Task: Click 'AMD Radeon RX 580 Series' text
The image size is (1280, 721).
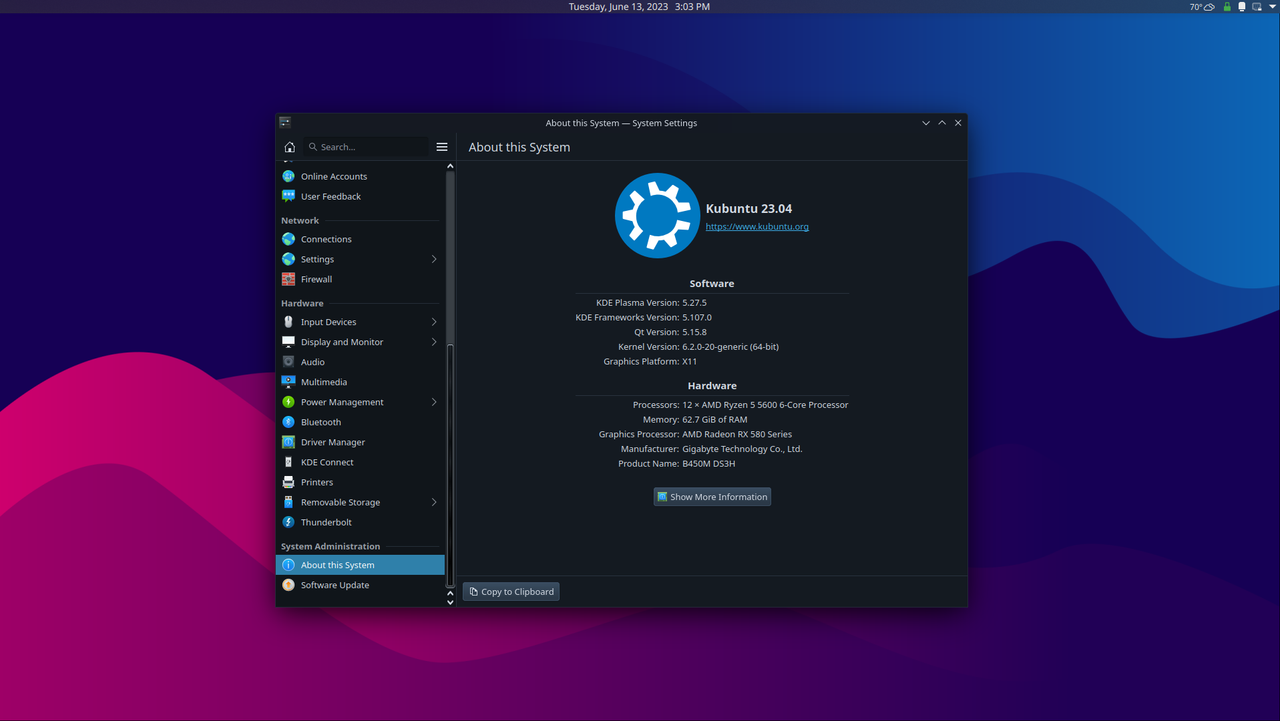Action: point(737,434)
